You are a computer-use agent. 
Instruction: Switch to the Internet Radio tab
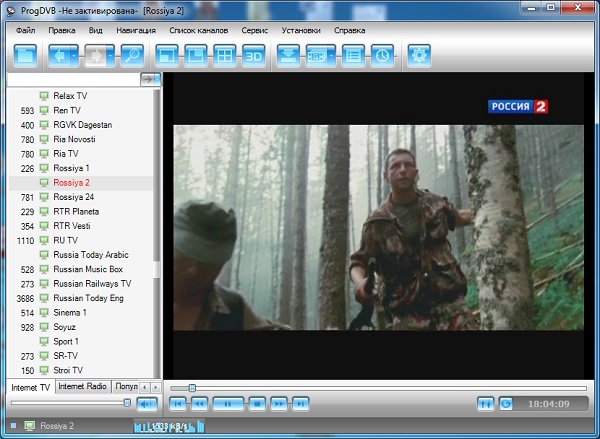[x=82, y=386]
